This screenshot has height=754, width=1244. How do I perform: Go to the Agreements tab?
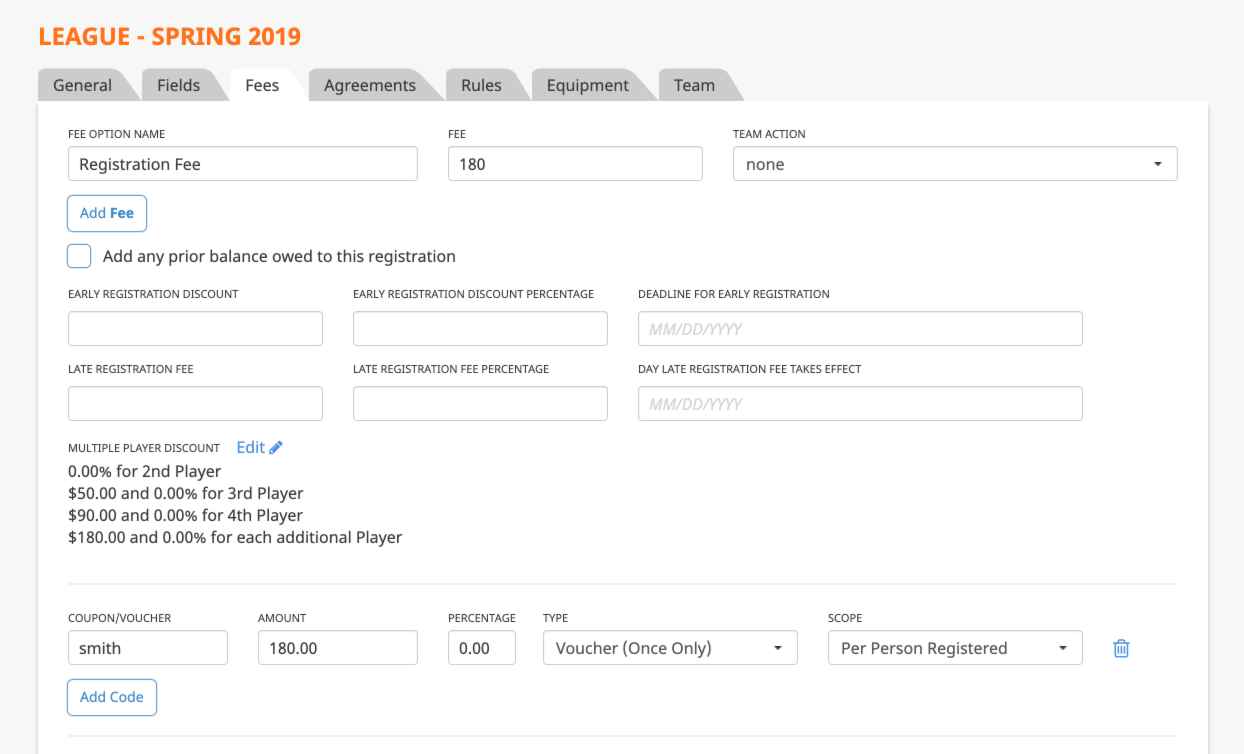point(370,85)
